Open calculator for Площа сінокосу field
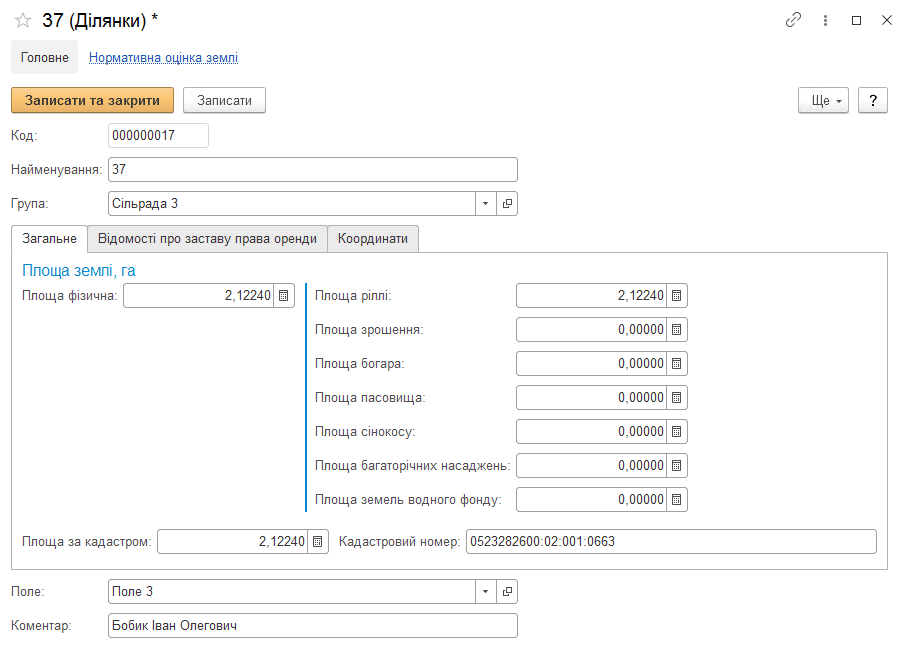Image resolution: width=907 pixels, height=649 pixels. click(676, 432)
